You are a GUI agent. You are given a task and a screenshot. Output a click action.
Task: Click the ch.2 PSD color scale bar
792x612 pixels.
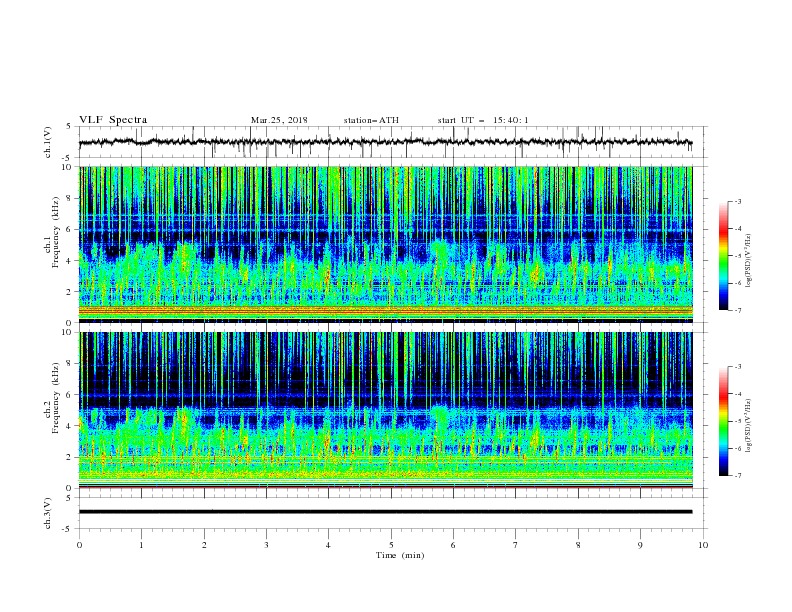click(723, 421)
